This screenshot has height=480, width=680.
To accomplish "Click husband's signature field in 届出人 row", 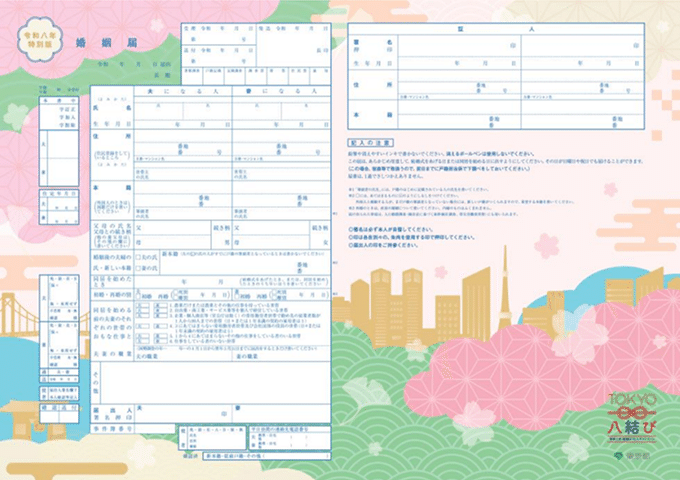I will (x=183, y=414).
